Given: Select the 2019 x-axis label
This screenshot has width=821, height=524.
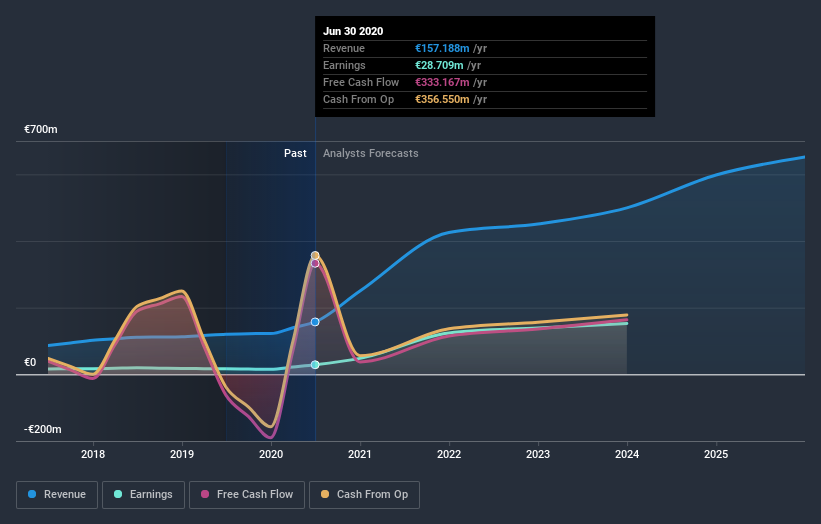Looking at the screenshot, I should tap(182, 454).
